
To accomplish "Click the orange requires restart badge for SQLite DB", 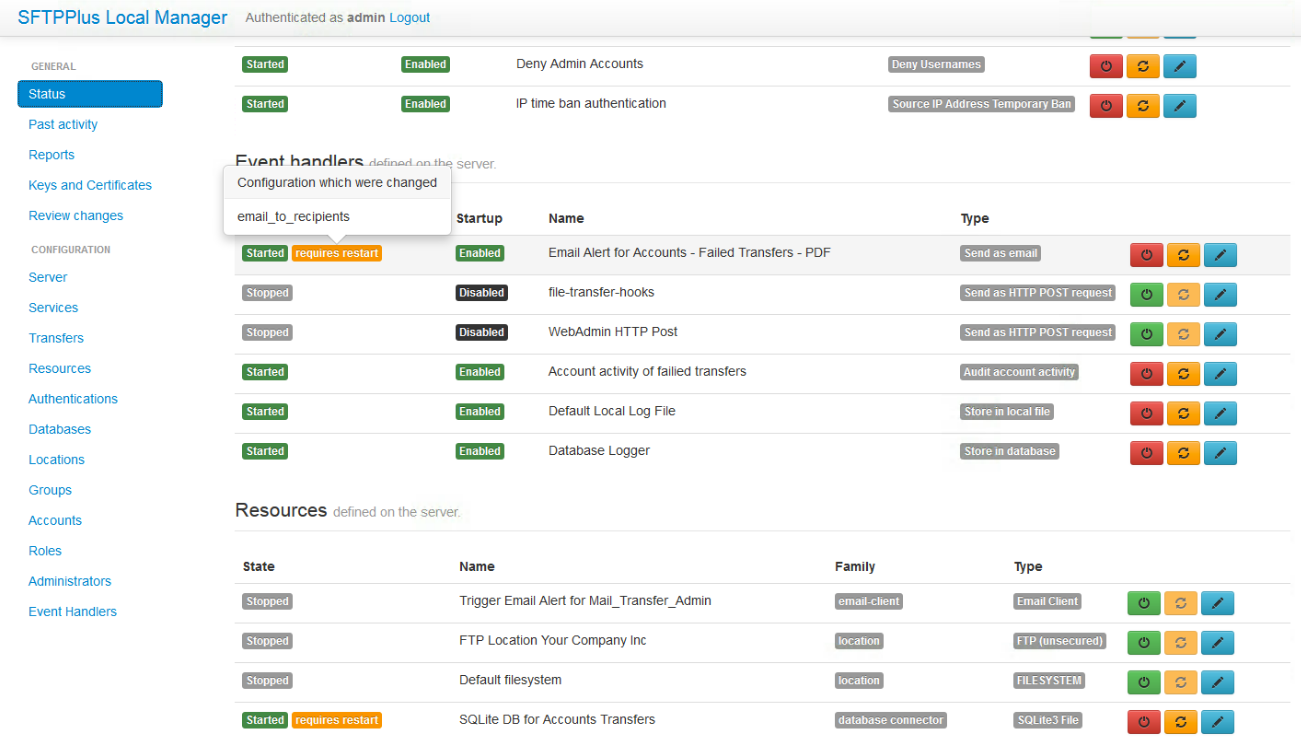I will 337,720.
